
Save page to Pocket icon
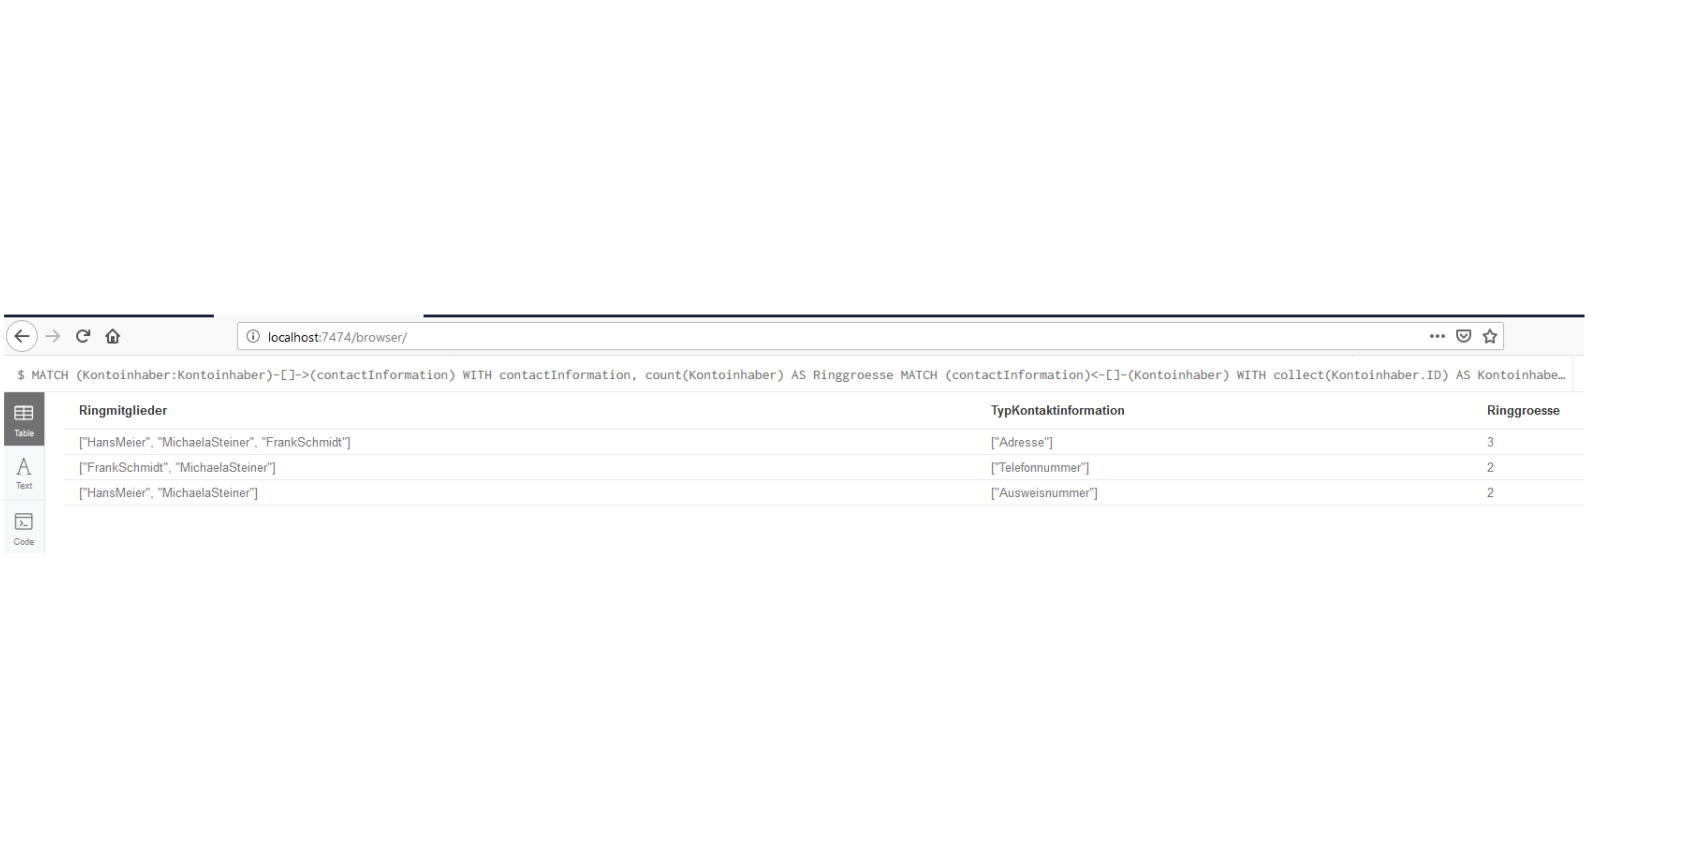coord(1464,337)
